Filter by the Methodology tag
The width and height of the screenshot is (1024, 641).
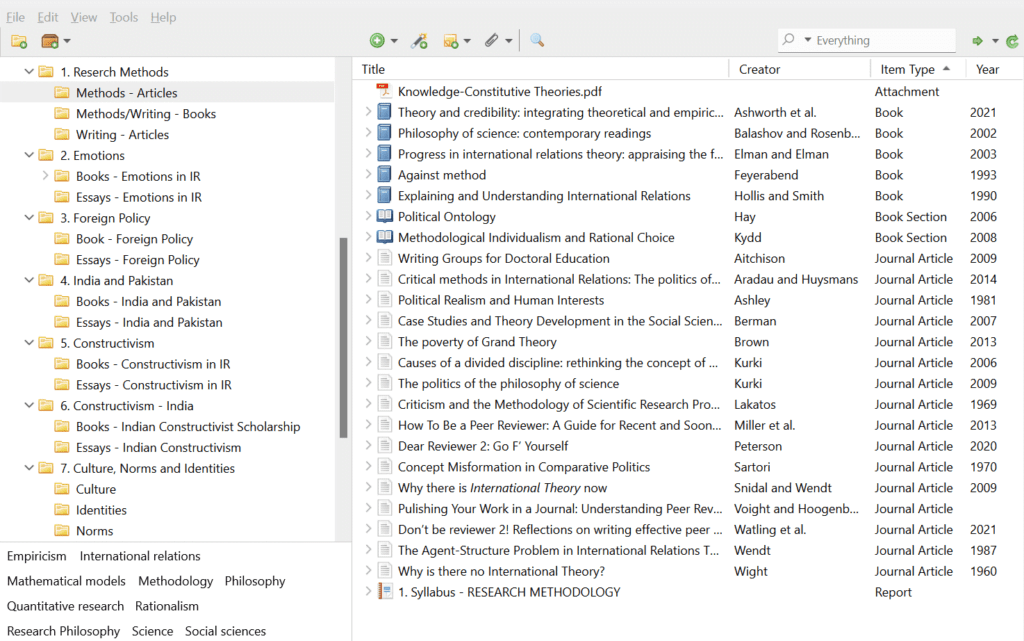[176, 581]
